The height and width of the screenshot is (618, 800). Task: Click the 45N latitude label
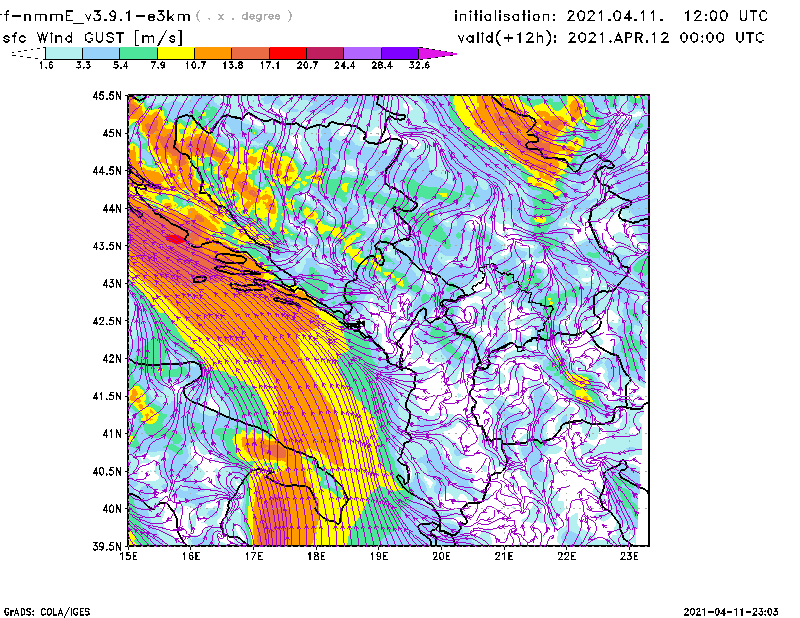point(112,133)
